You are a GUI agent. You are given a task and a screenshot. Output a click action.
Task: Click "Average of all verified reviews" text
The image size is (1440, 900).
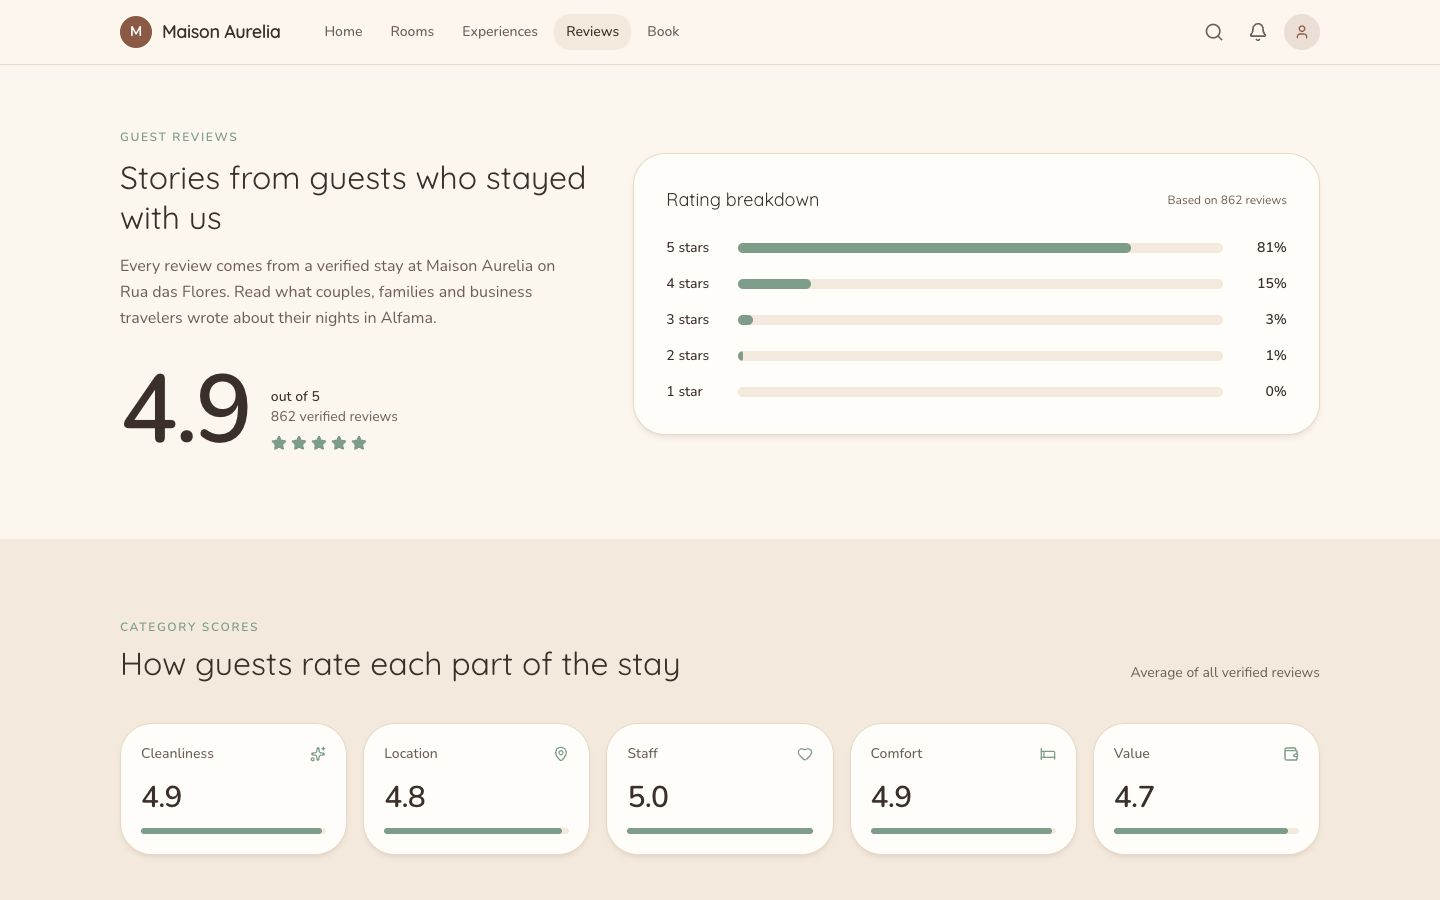[1225, 673]
